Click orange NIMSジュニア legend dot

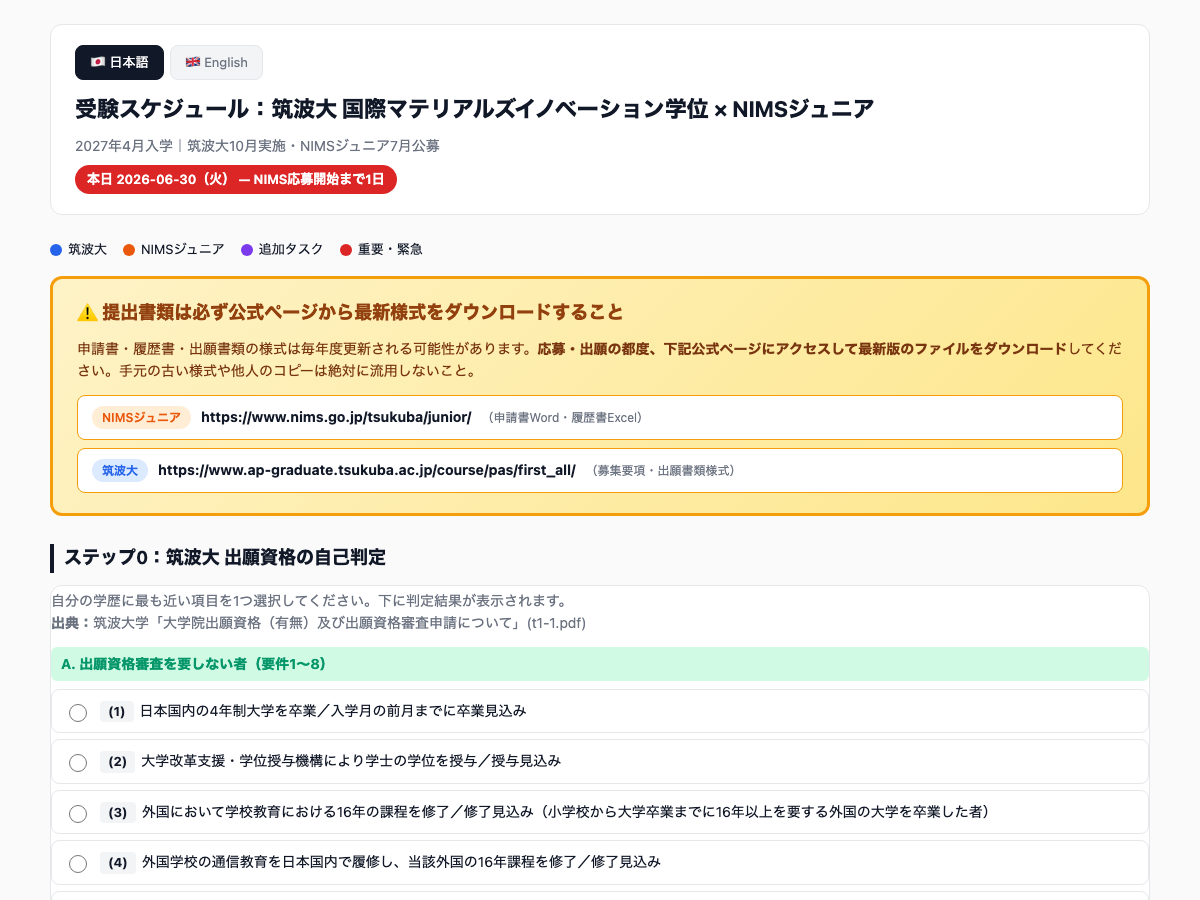(129, 249)
